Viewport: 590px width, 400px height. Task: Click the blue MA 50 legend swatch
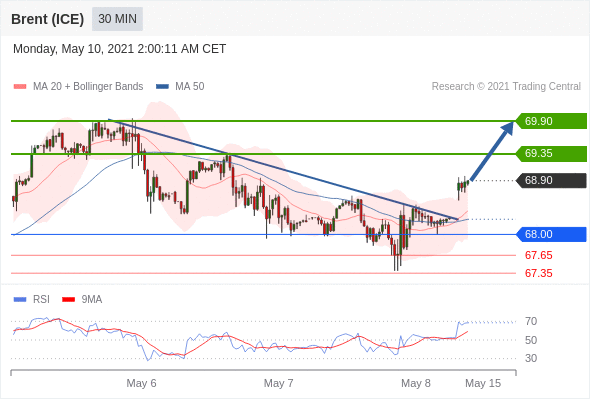(x=163, y=87)
